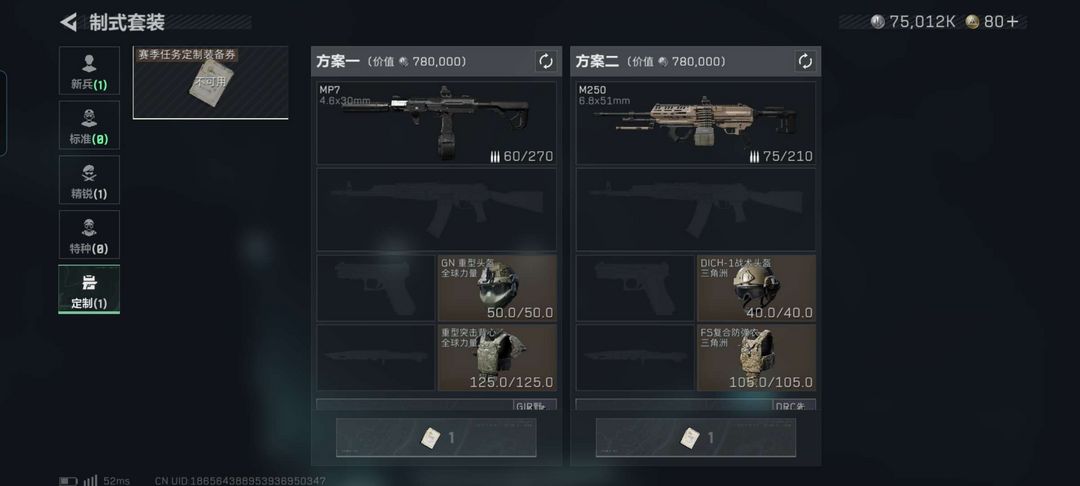This screenshot has height=486, width=1080.
Task: Open the 特种 kit category
Action: coord(89,234)
